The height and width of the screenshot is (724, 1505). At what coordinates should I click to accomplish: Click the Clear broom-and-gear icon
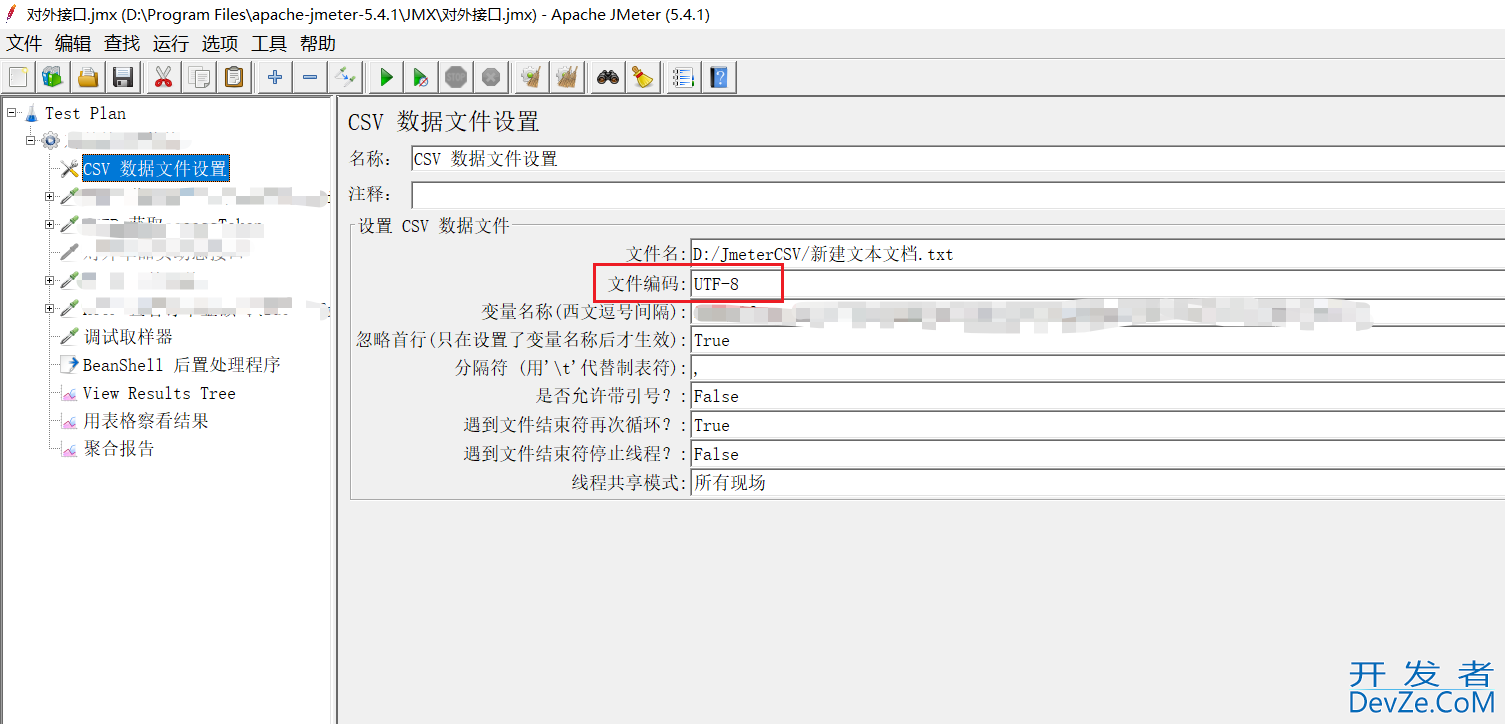pos(532,76)
